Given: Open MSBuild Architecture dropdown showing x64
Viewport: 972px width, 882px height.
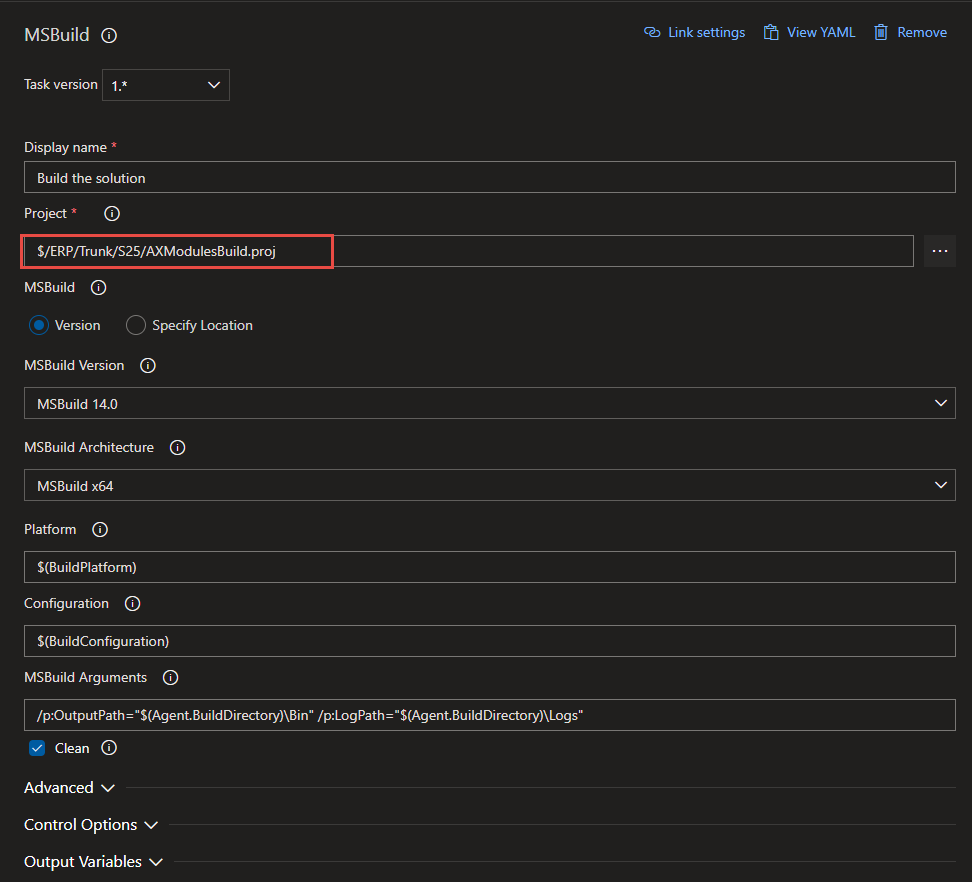Looking at the screenshot, I should [x=490, y=485].
